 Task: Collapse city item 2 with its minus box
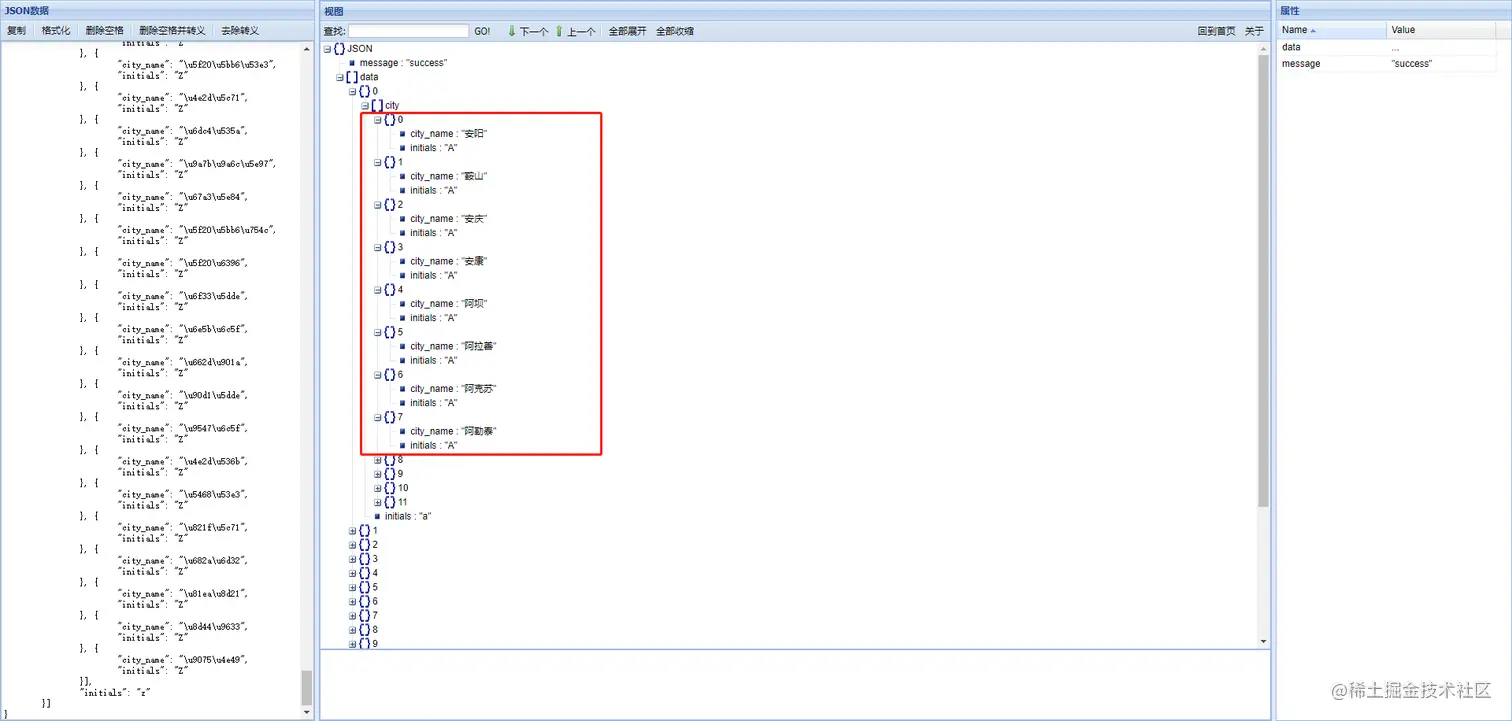pos(378,205)
